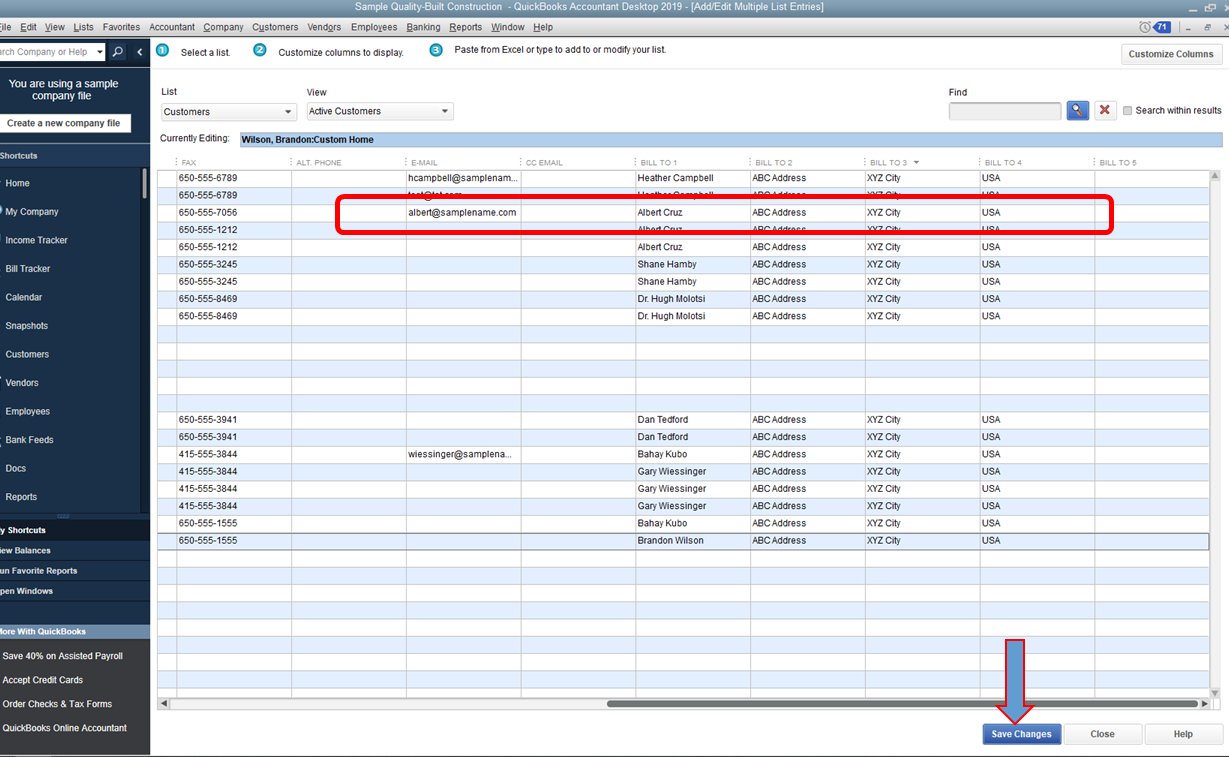Click the hcampbell@samplenam... email cell
Viewport: 1229px width, 757px height.
[463, 178]
